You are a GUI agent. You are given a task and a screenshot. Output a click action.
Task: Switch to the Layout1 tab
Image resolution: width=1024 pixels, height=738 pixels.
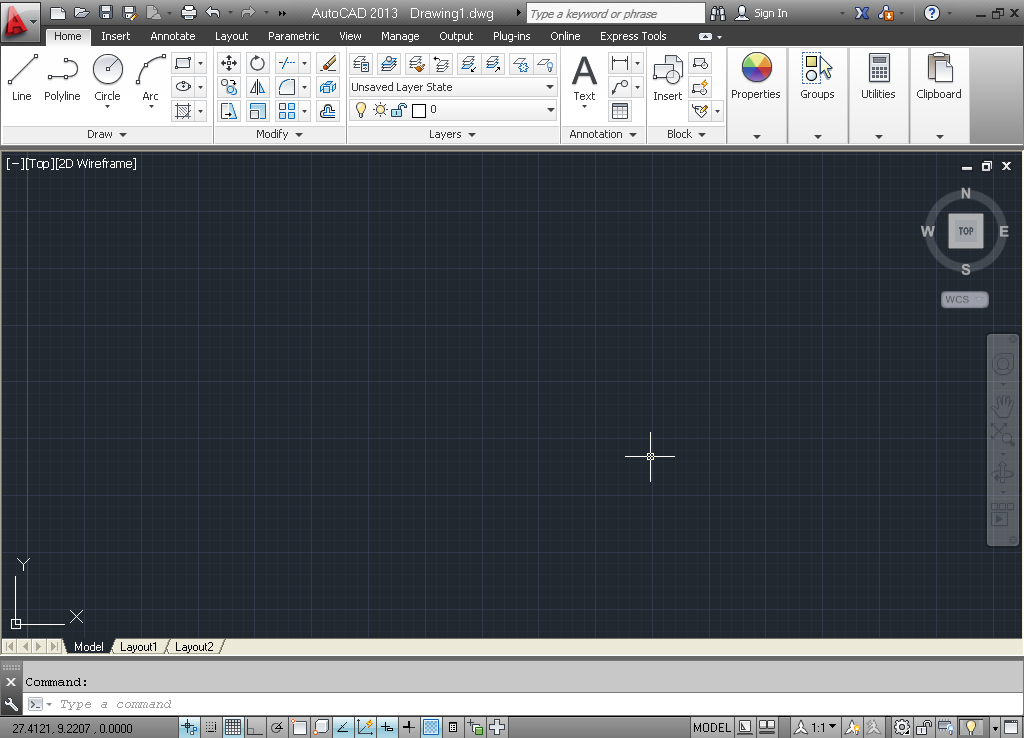[x=139, y=646]
